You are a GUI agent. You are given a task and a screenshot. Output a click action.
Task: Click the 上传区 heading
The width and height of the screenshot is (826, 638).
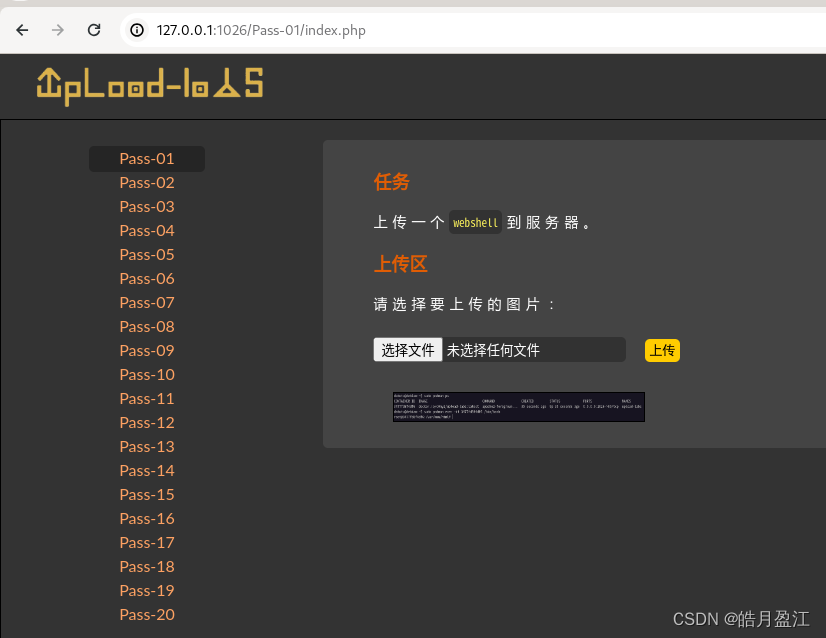tap(400, 263)
